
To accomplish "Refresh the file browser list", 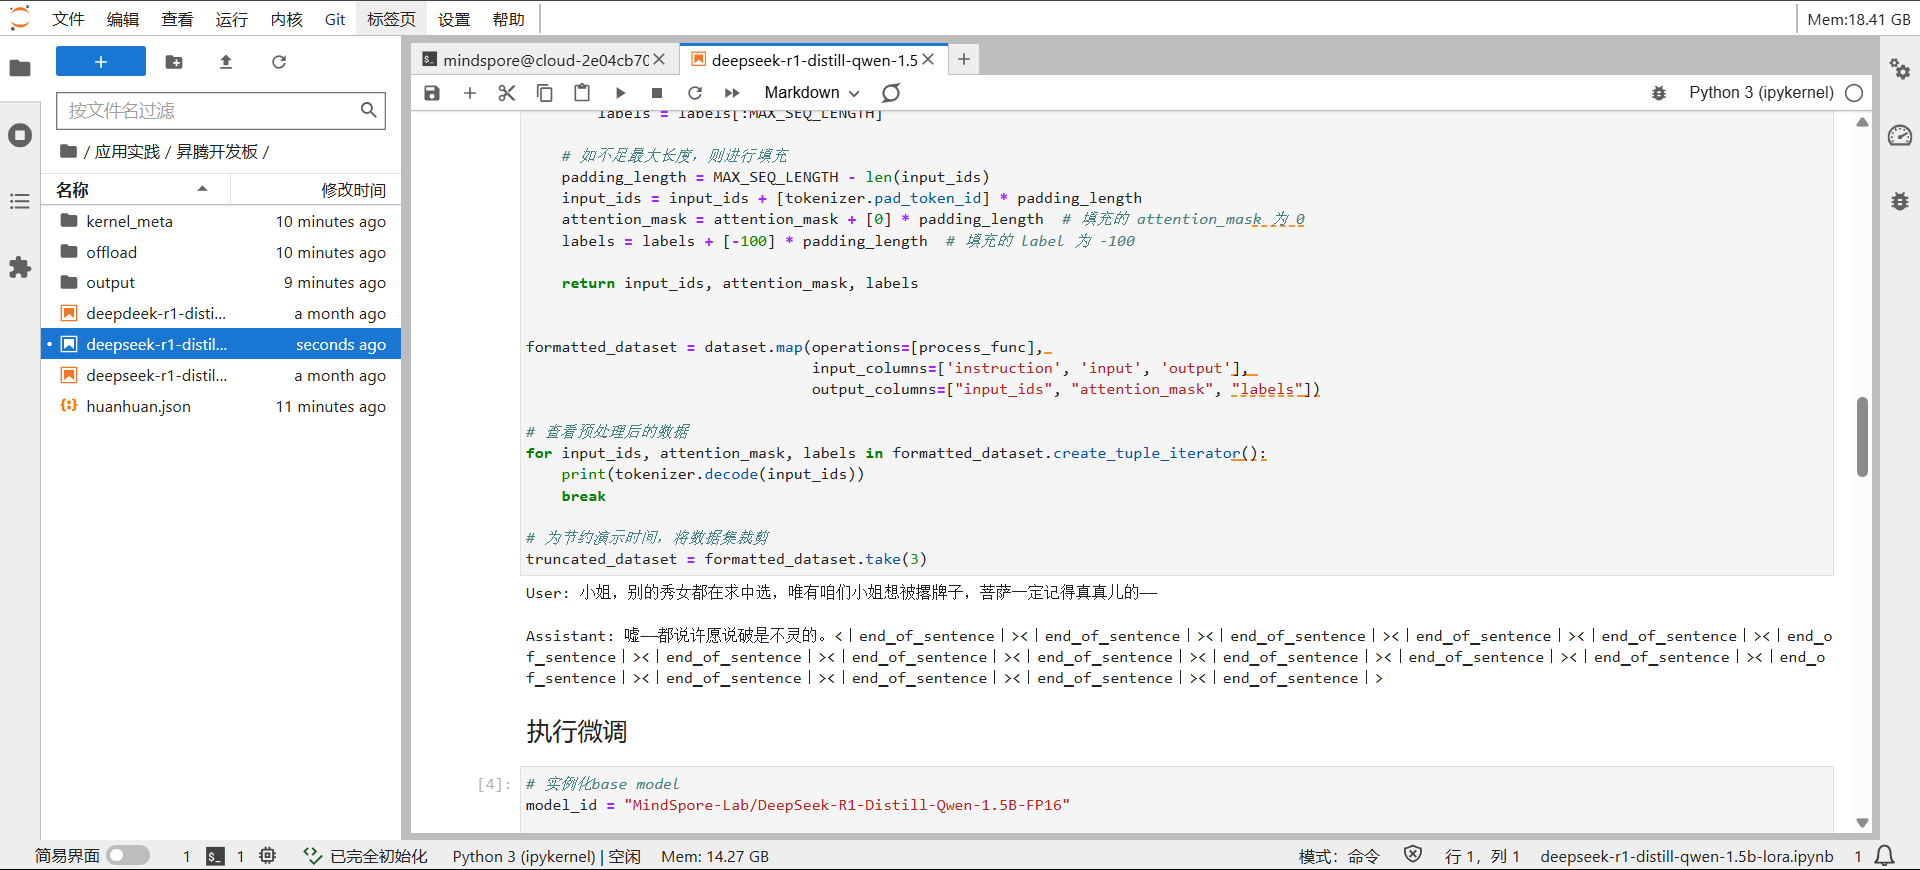I will [279, 62].
